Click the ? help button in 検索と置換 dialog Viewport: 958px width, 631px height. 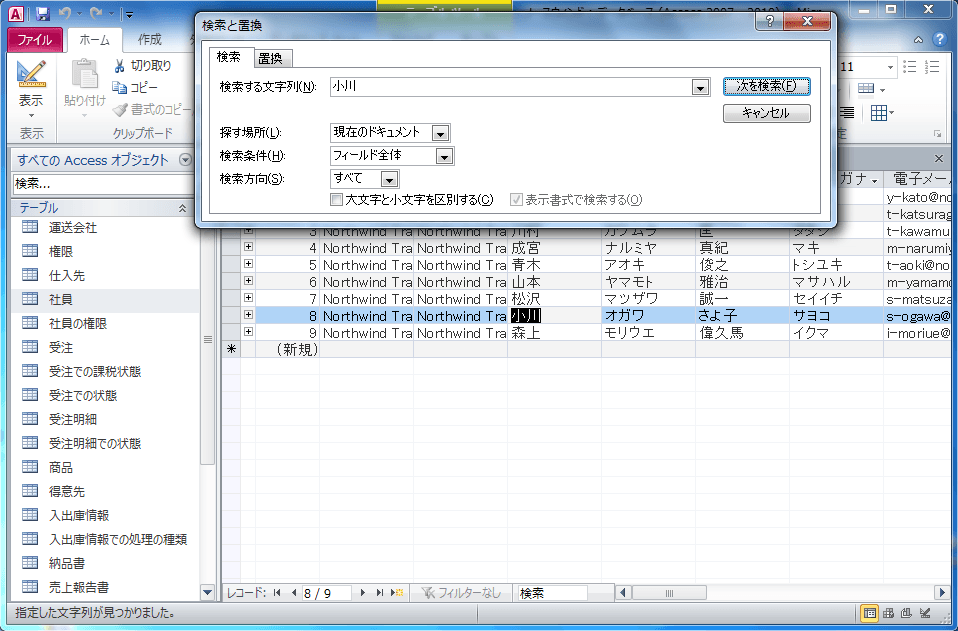770,21
